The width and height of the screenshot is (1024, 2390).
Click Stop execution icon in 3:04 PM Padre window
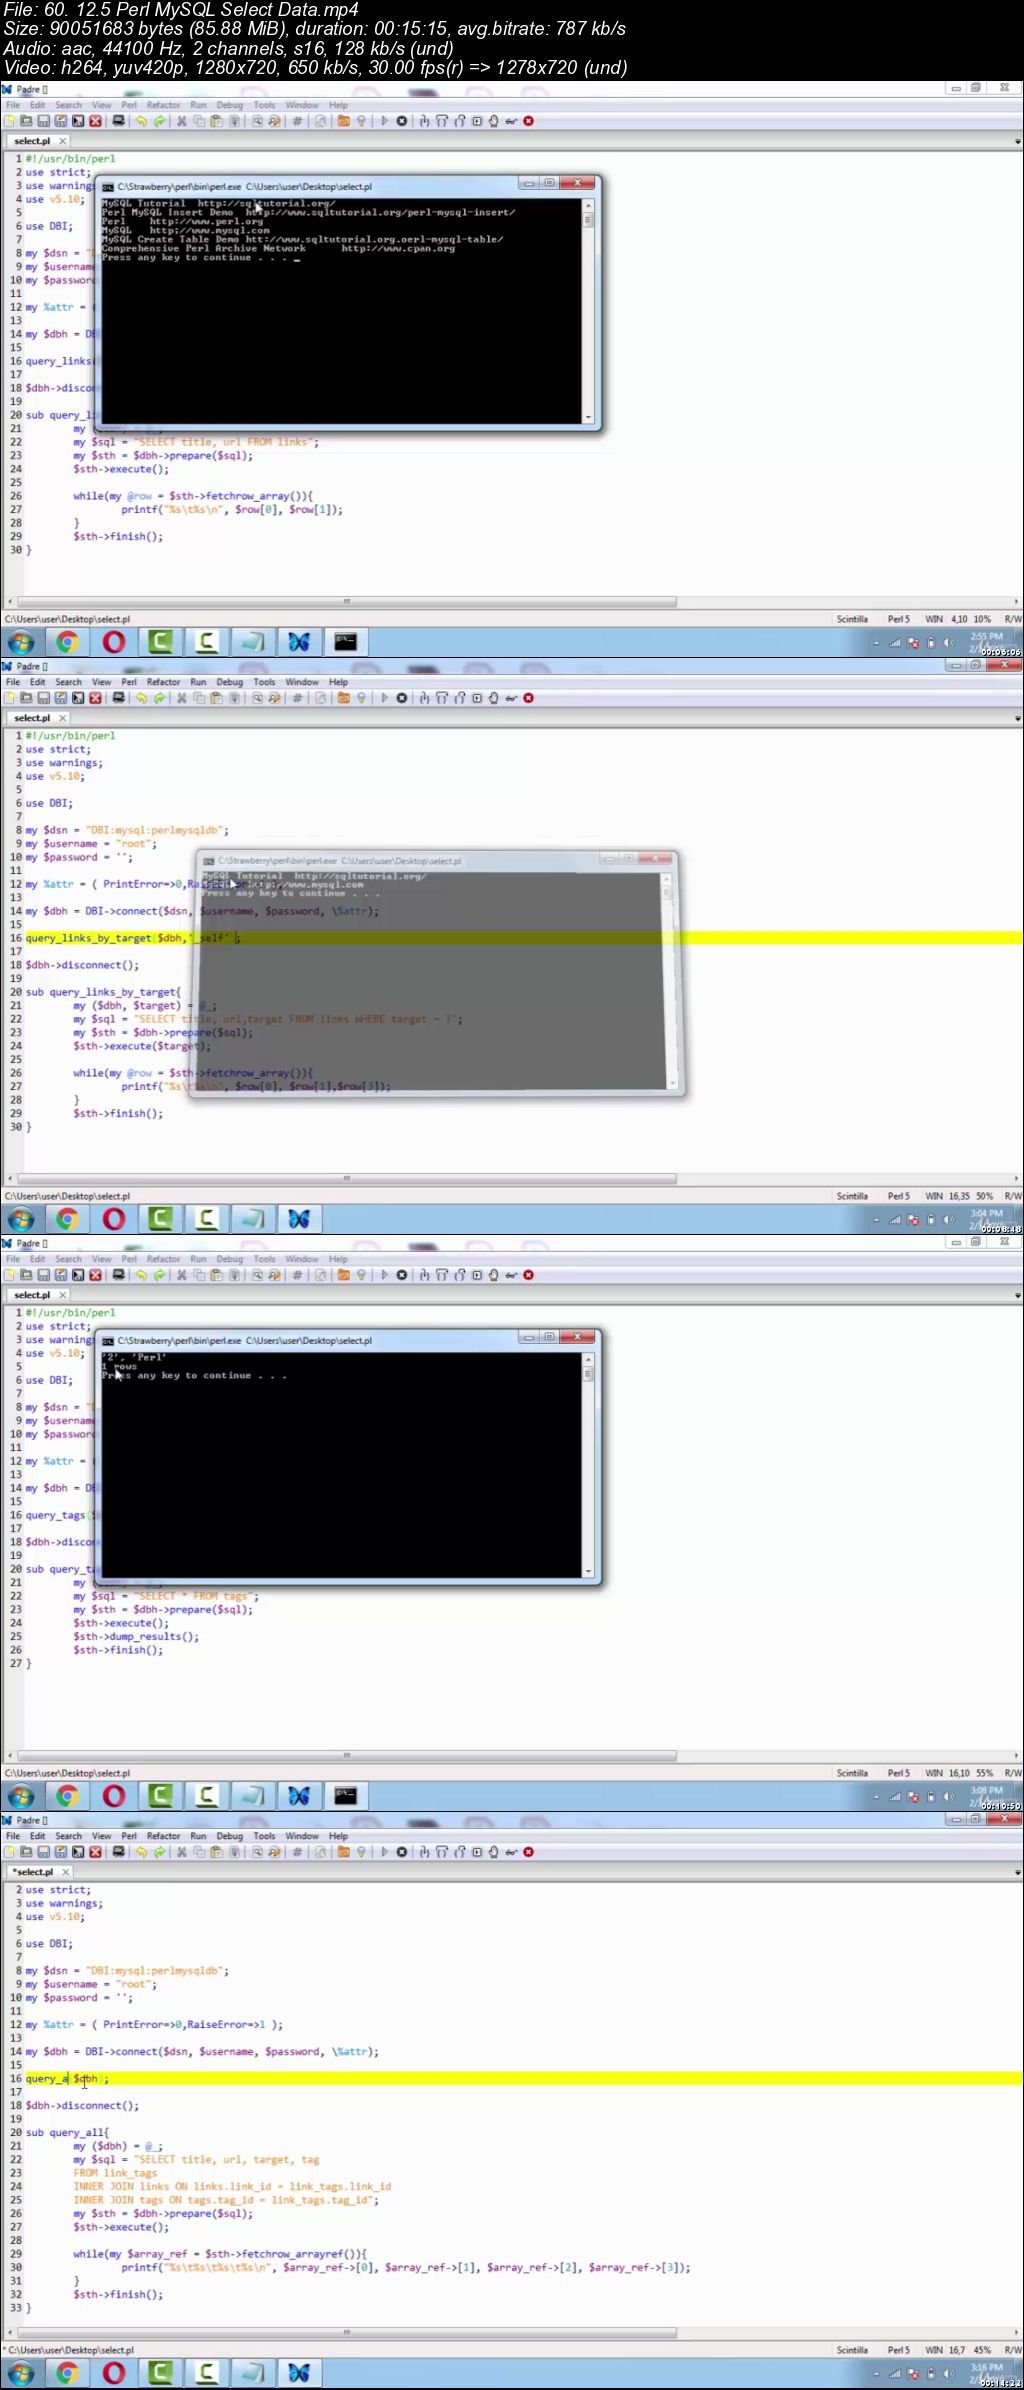(402, 698)
